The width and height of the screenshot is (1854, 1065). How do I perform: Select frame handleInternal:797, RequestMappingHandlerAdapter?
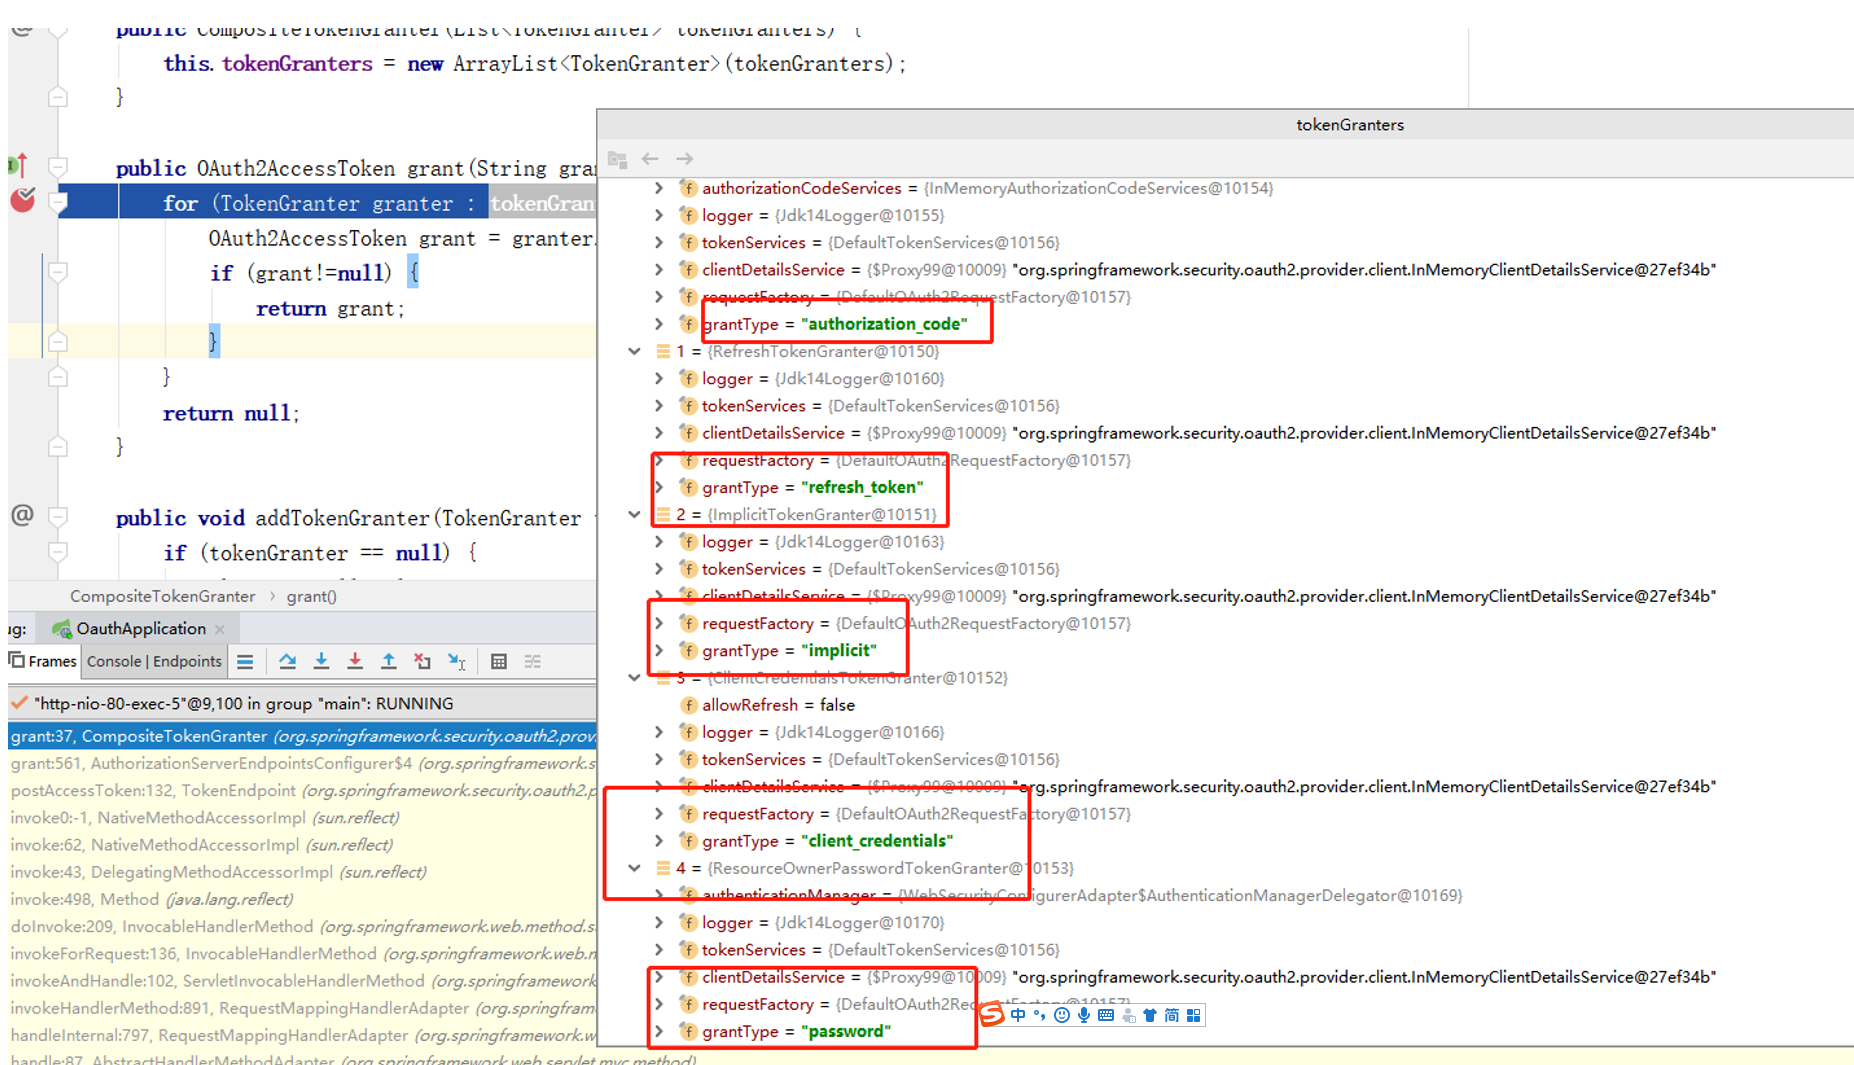coord(302,1035)
